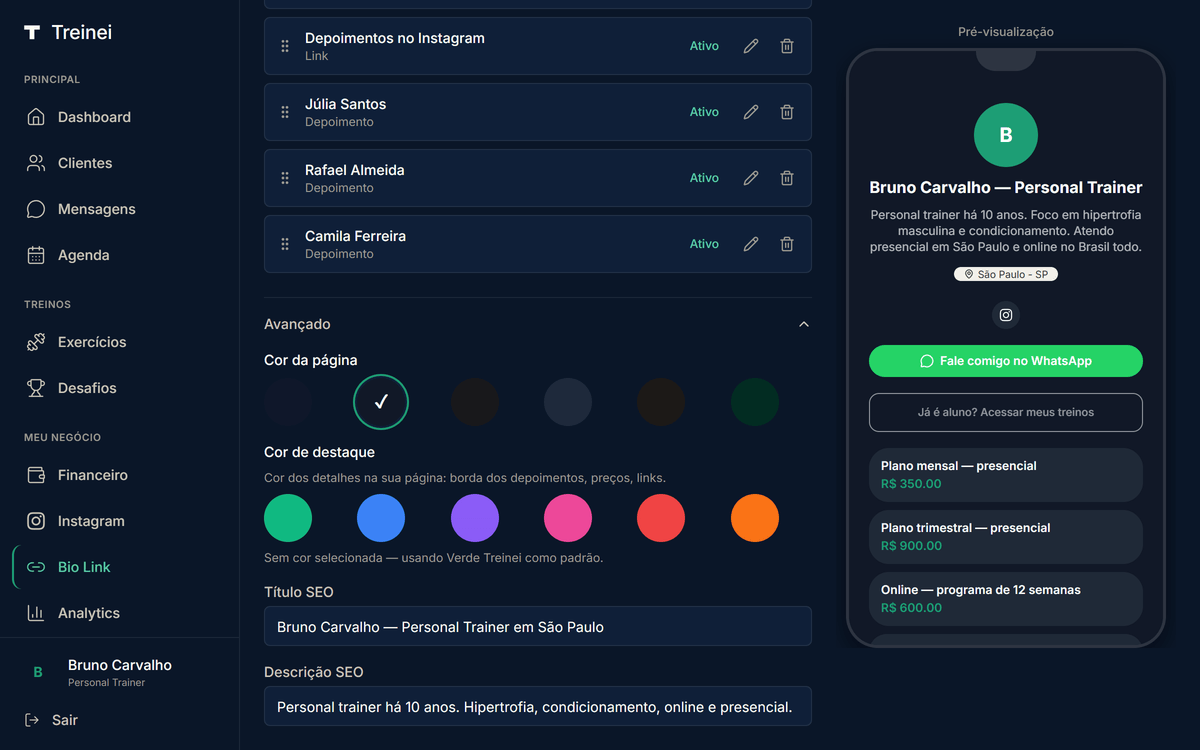Screen dimensions: 1200x750
Task: Click drag handle of Júlia Santos row
Action: (x=285, y=112)
